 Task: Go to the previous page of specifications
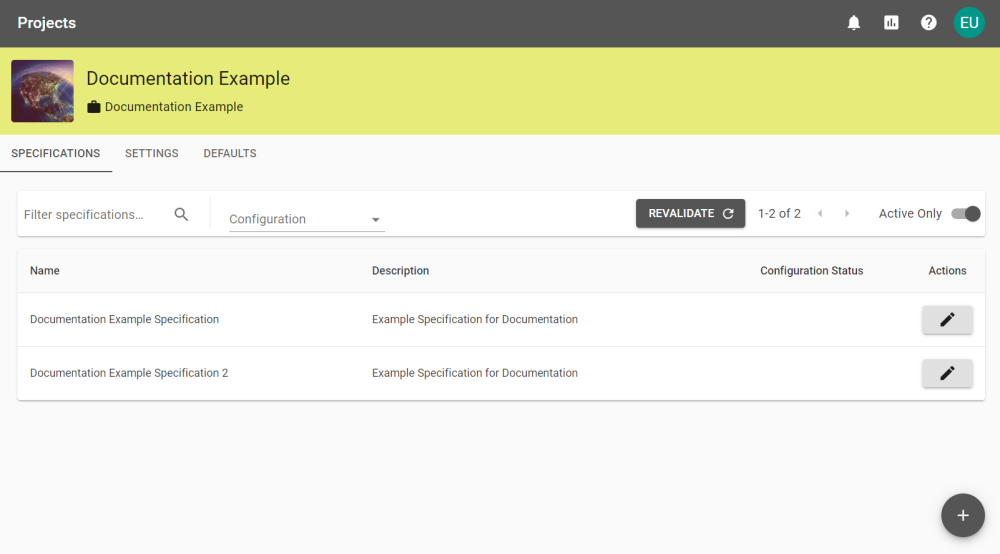[820, 214]
